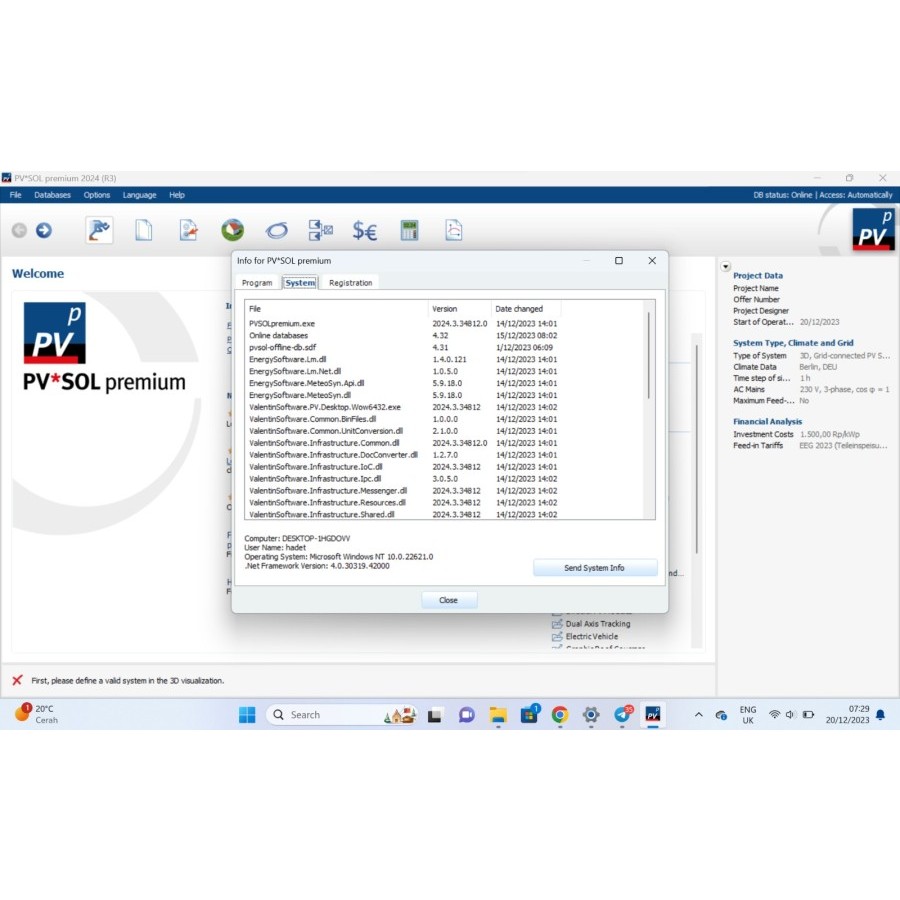900x900 pixels.
Task: Select pvsol-offline-db.sdf row
Action: (402, 348)
